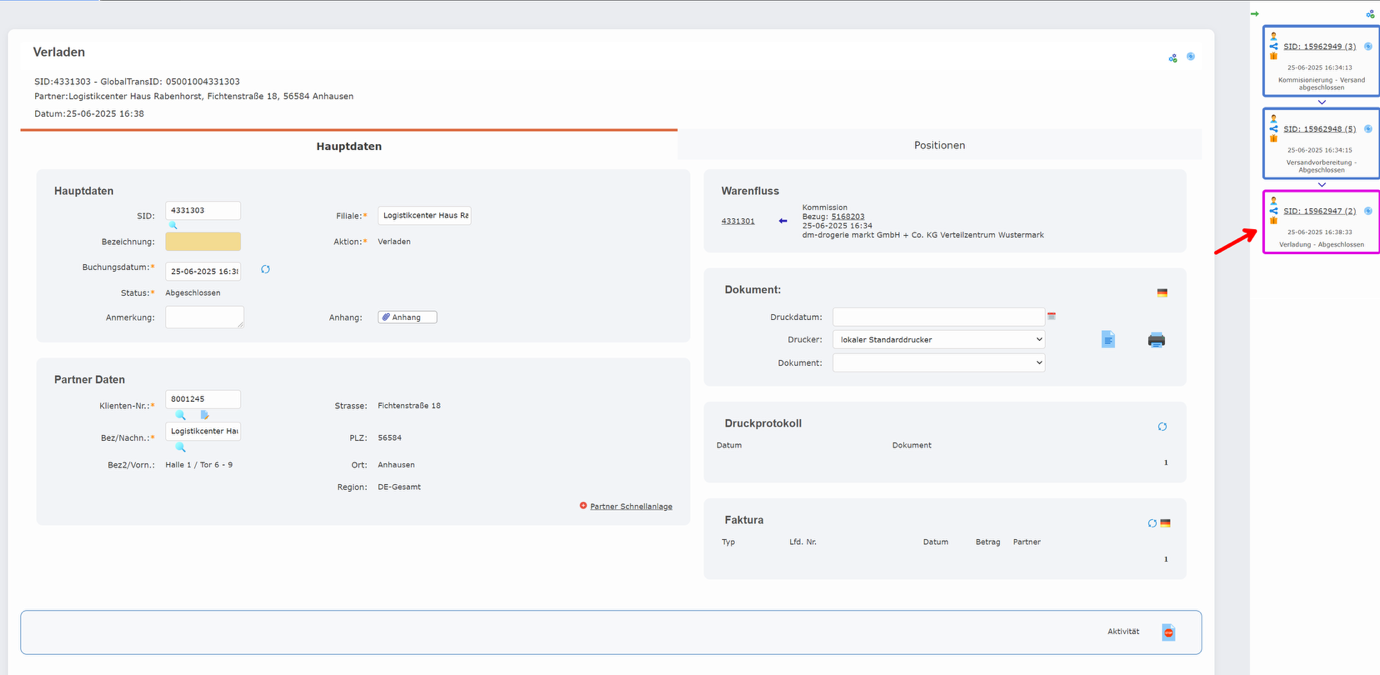The image size is (1380, 675).
Task: Click the printer icon in Dokument section
Action: 1156,340
